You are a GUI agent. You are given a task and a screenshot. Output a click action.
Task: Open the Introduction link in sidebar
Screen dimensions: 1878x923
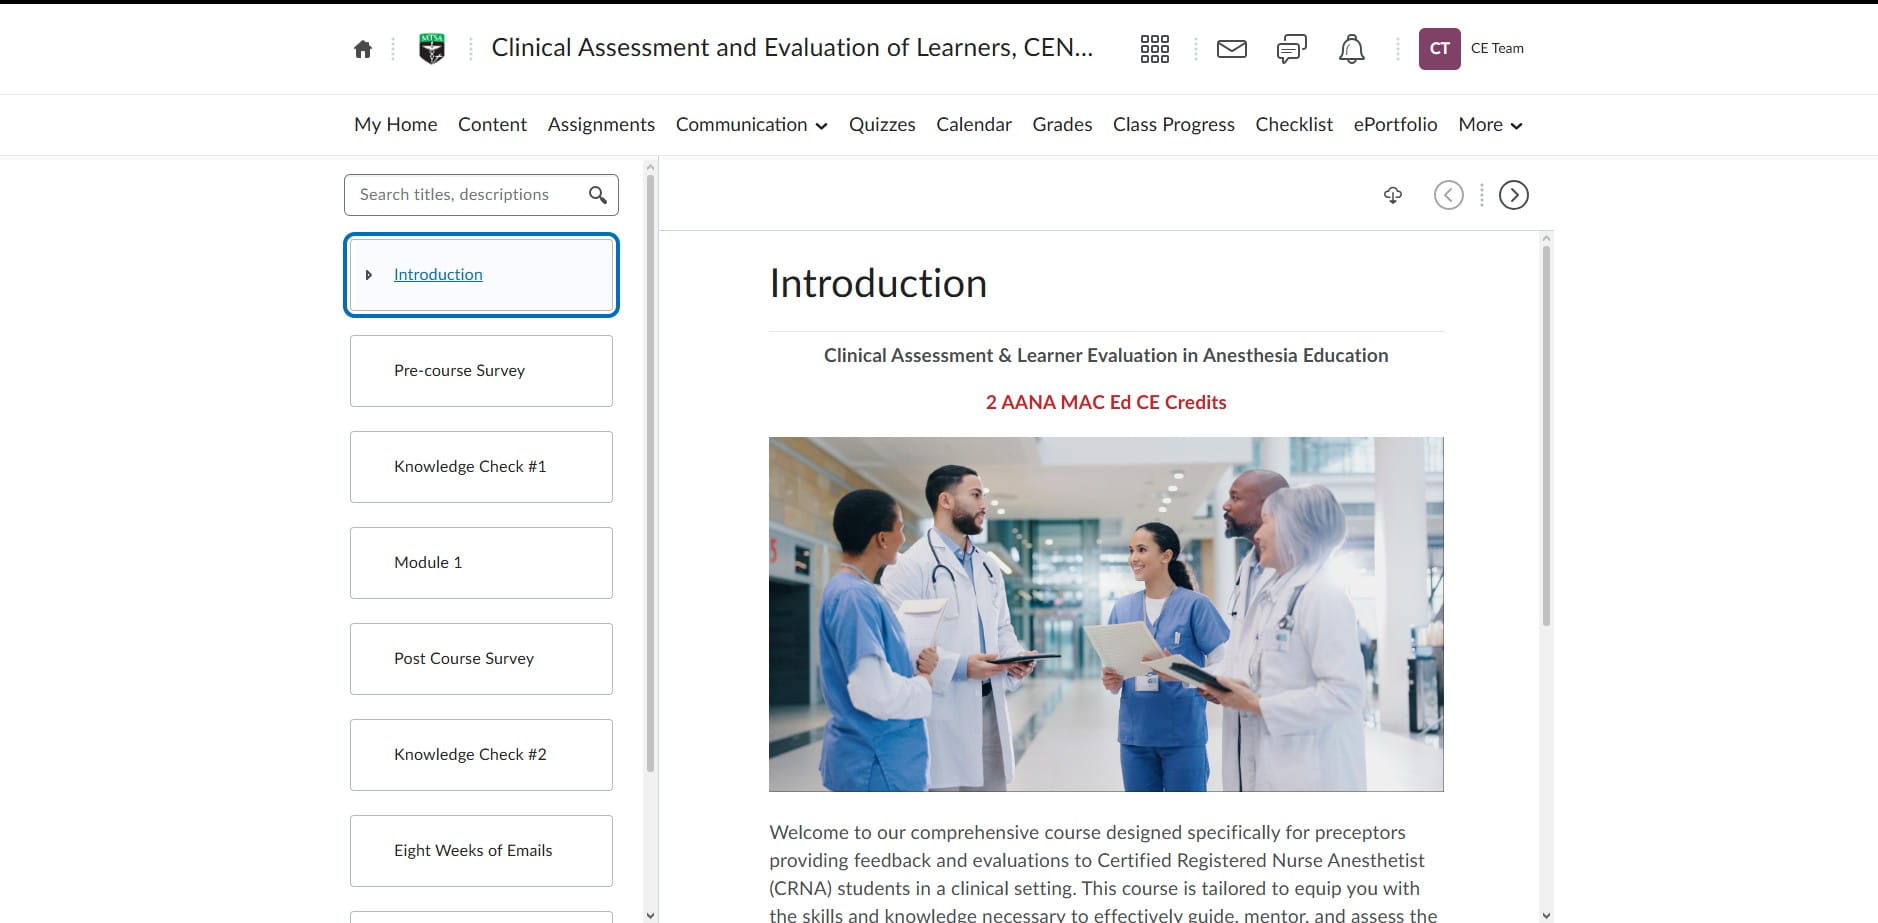point(438,275)
